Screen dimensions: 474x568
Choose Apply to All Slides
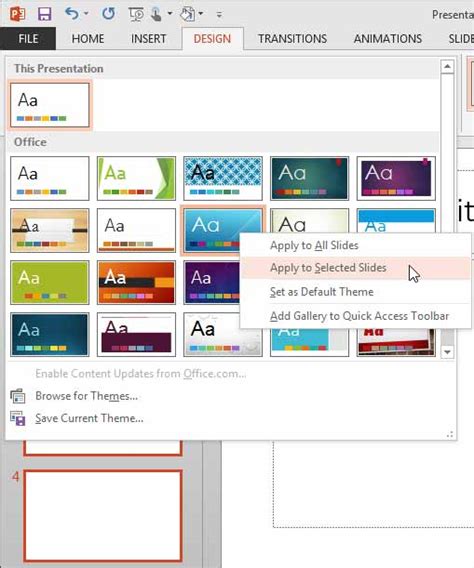tap(355, 245)
